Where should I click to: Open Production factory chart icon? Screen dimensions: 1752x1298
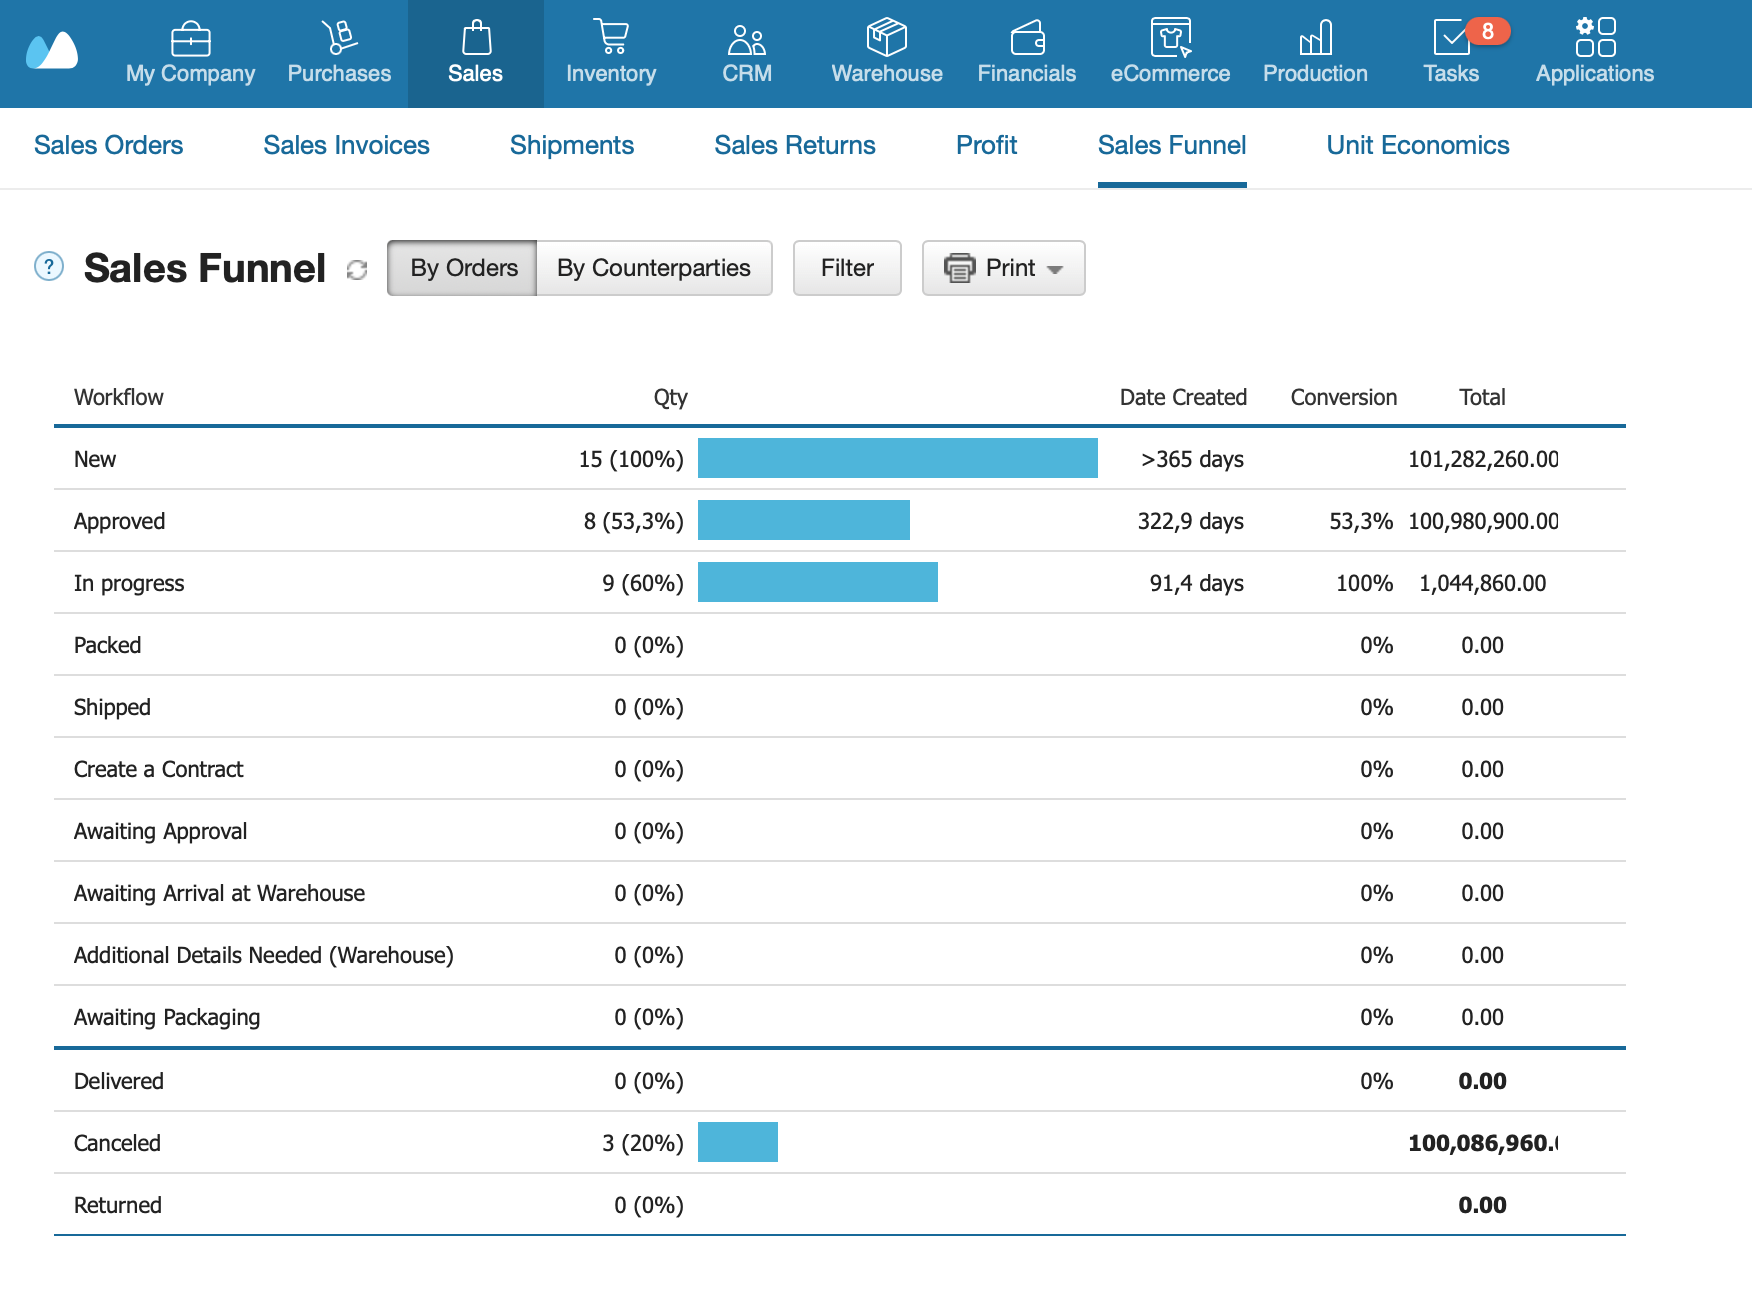(x=1315, y=38)
